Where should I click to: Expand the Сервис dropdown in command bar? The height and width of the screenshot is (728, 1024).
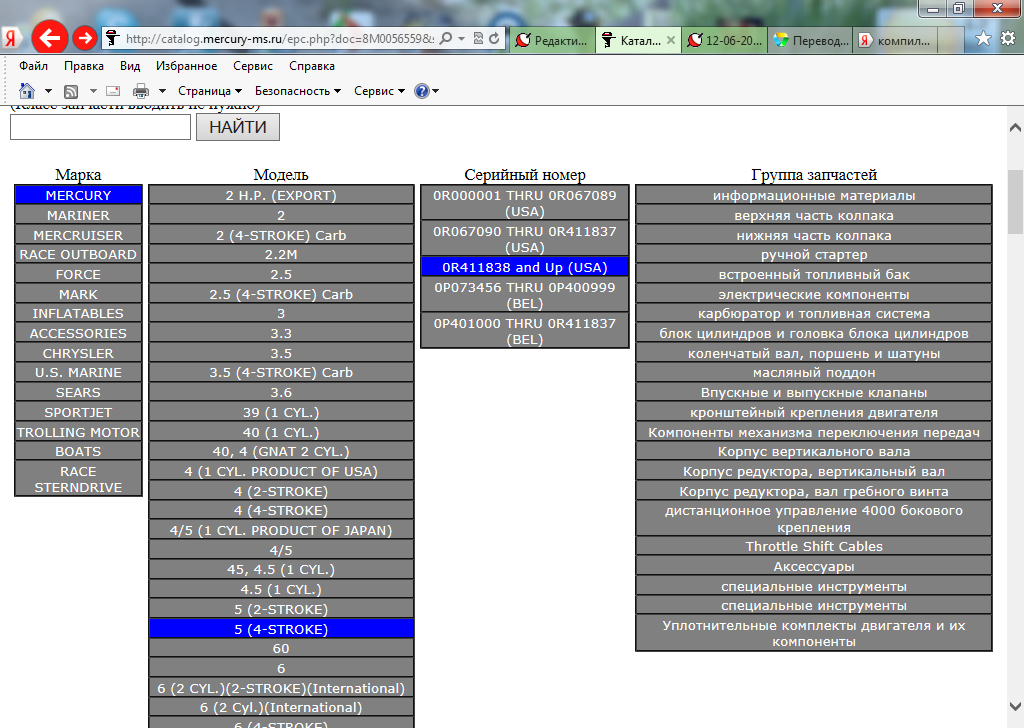(379, 91)
